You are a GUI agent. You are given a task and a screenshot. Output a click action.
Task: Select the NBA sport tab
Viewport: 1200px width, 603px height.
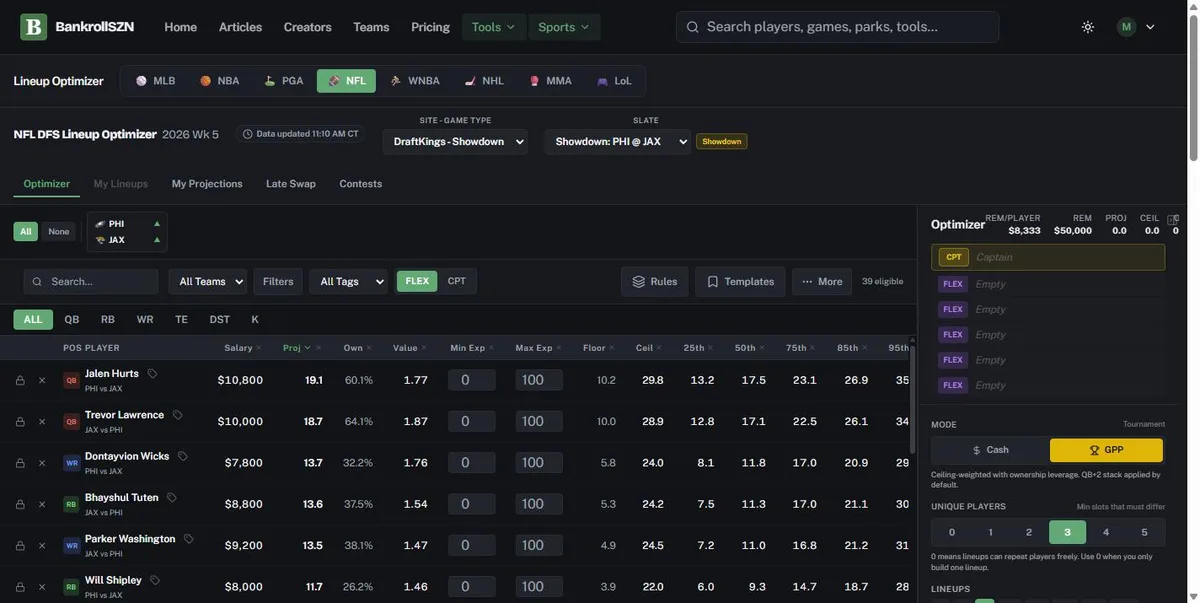[219, 81]
